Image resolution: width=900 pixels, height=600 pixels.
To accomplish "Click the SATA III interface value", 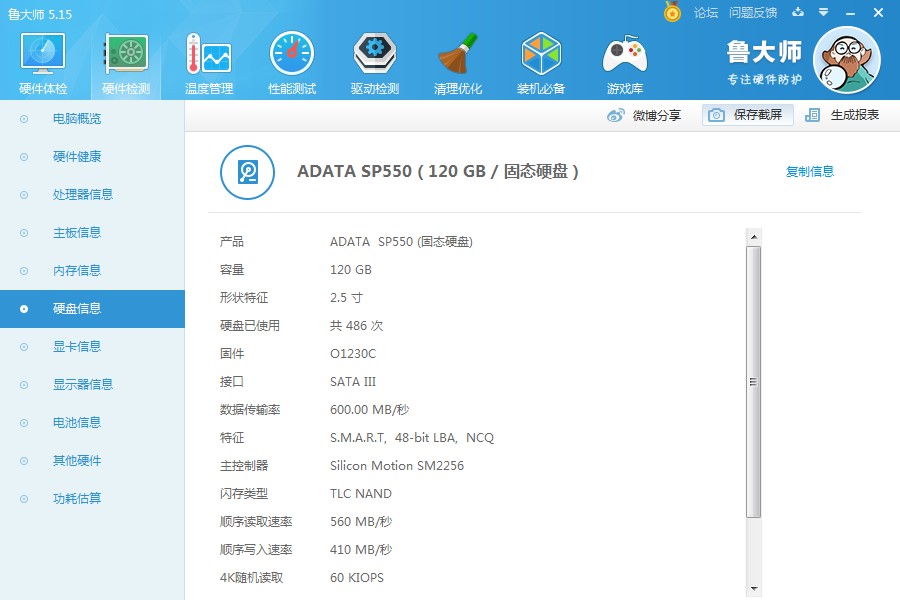I will [352, 382].
